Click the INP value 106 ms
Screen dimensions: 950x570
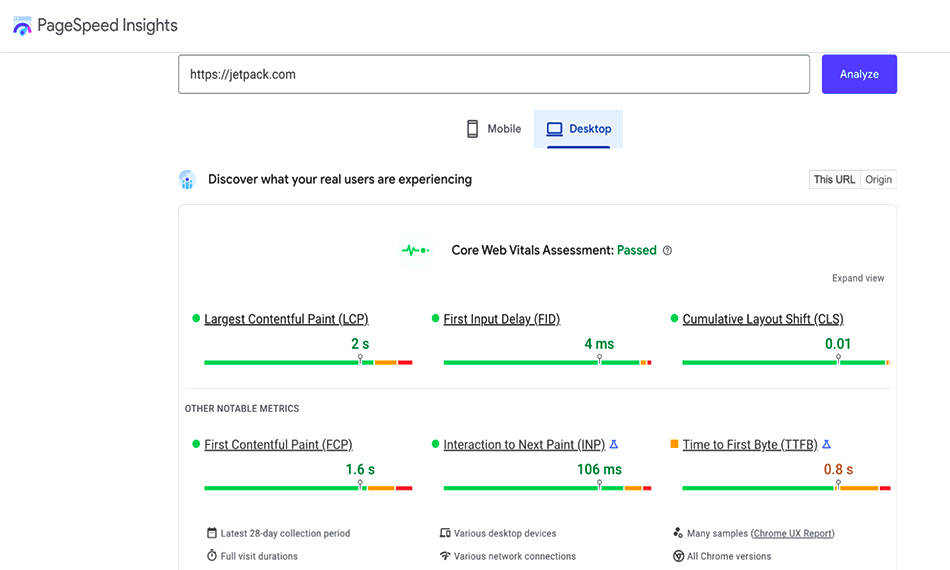(599, 469)
